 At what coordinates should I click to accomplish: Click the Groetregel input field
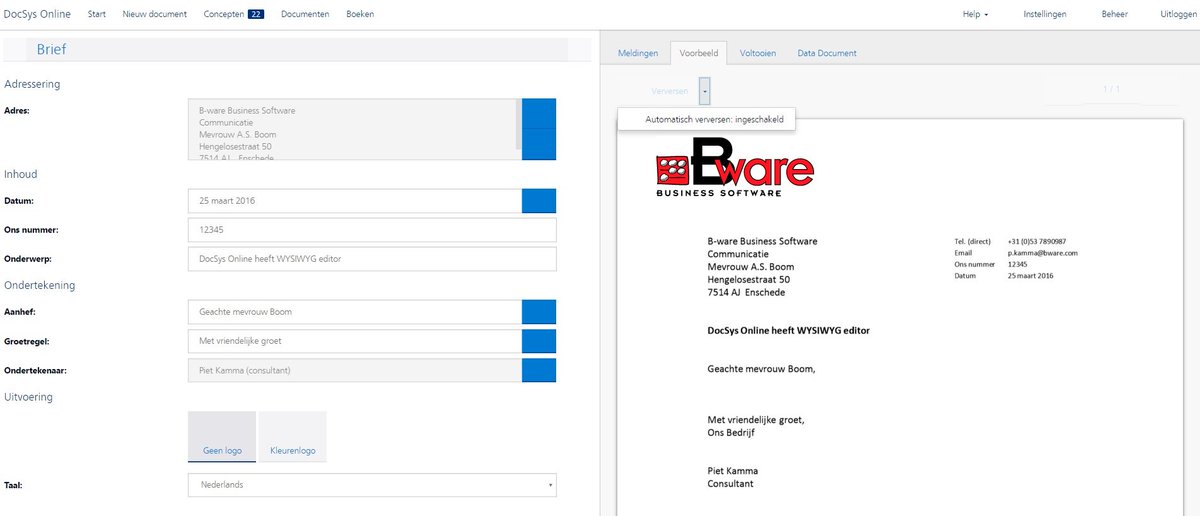(x=354, y=341)
